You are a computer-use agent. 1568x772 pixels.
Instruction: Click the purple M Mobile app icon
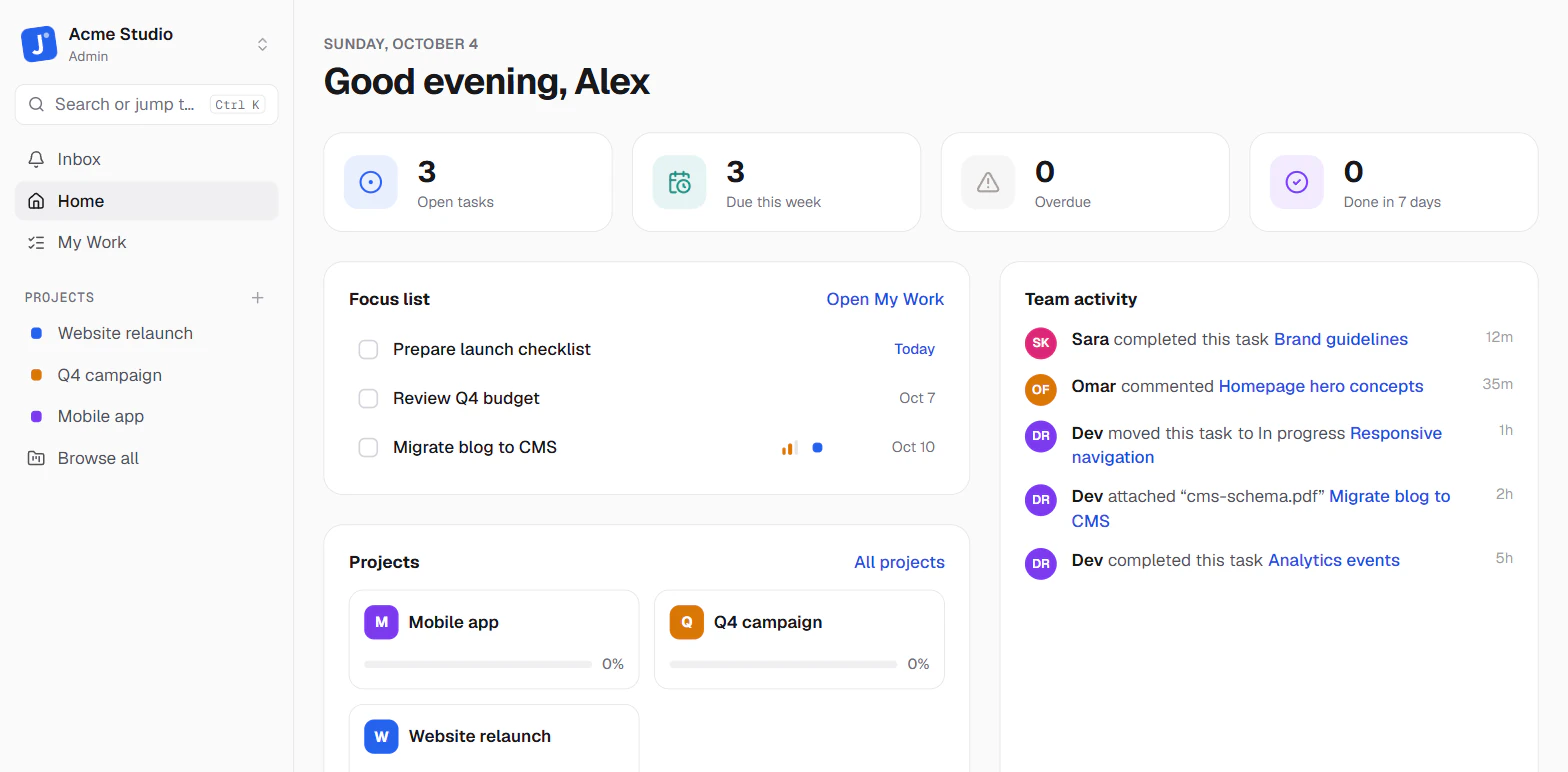click(x=381, y=622)
